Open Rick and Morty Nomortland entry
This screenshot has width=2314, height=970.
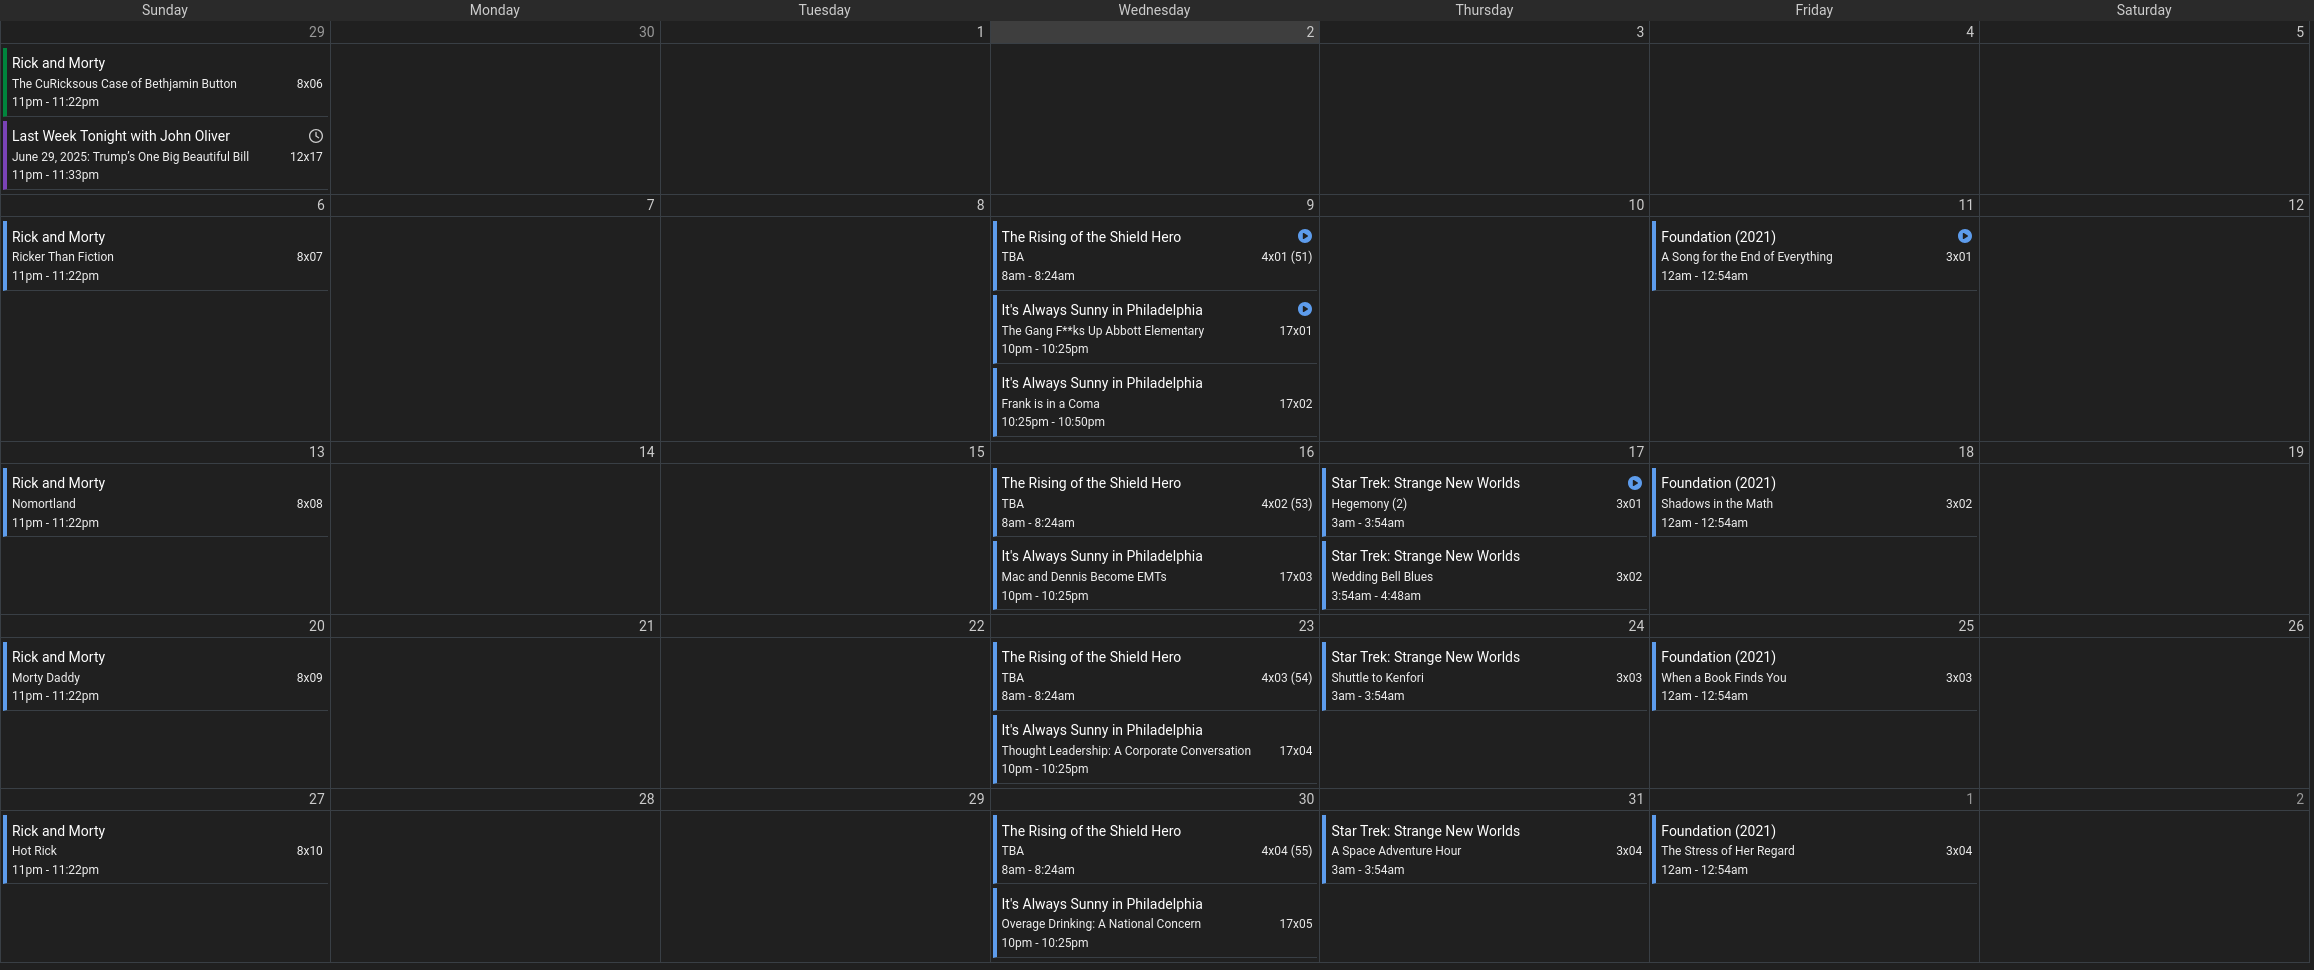(x=166, y=502)
